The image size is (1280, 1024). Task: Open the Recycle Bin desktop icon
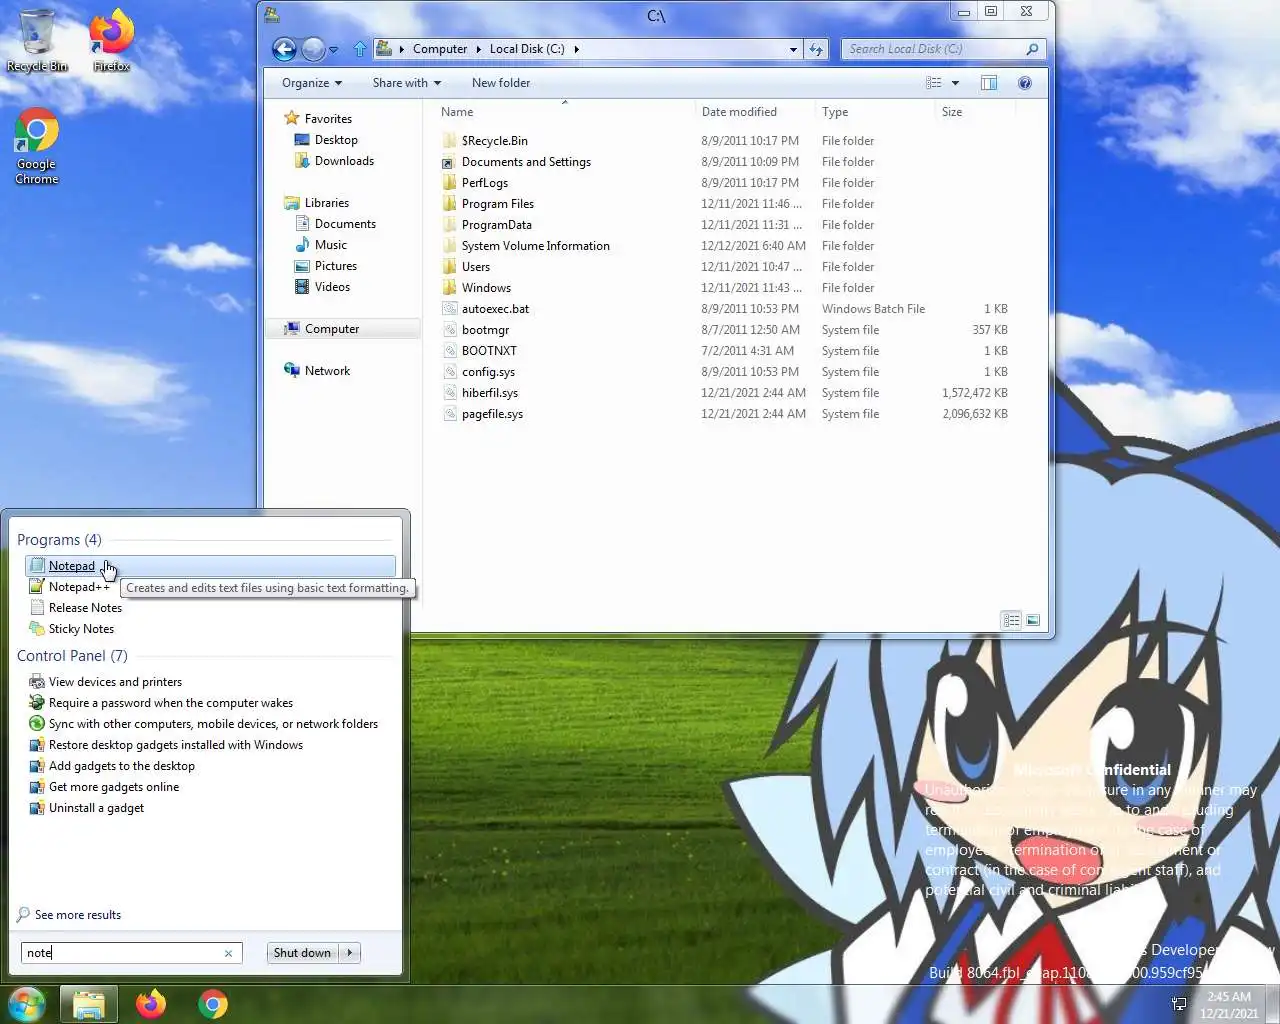coord(37,40)
